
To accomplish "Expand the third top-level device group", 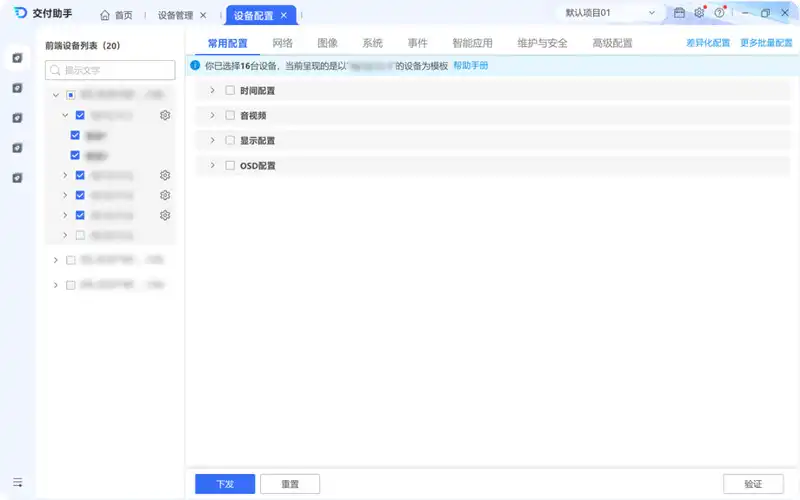I will point(56,285).
